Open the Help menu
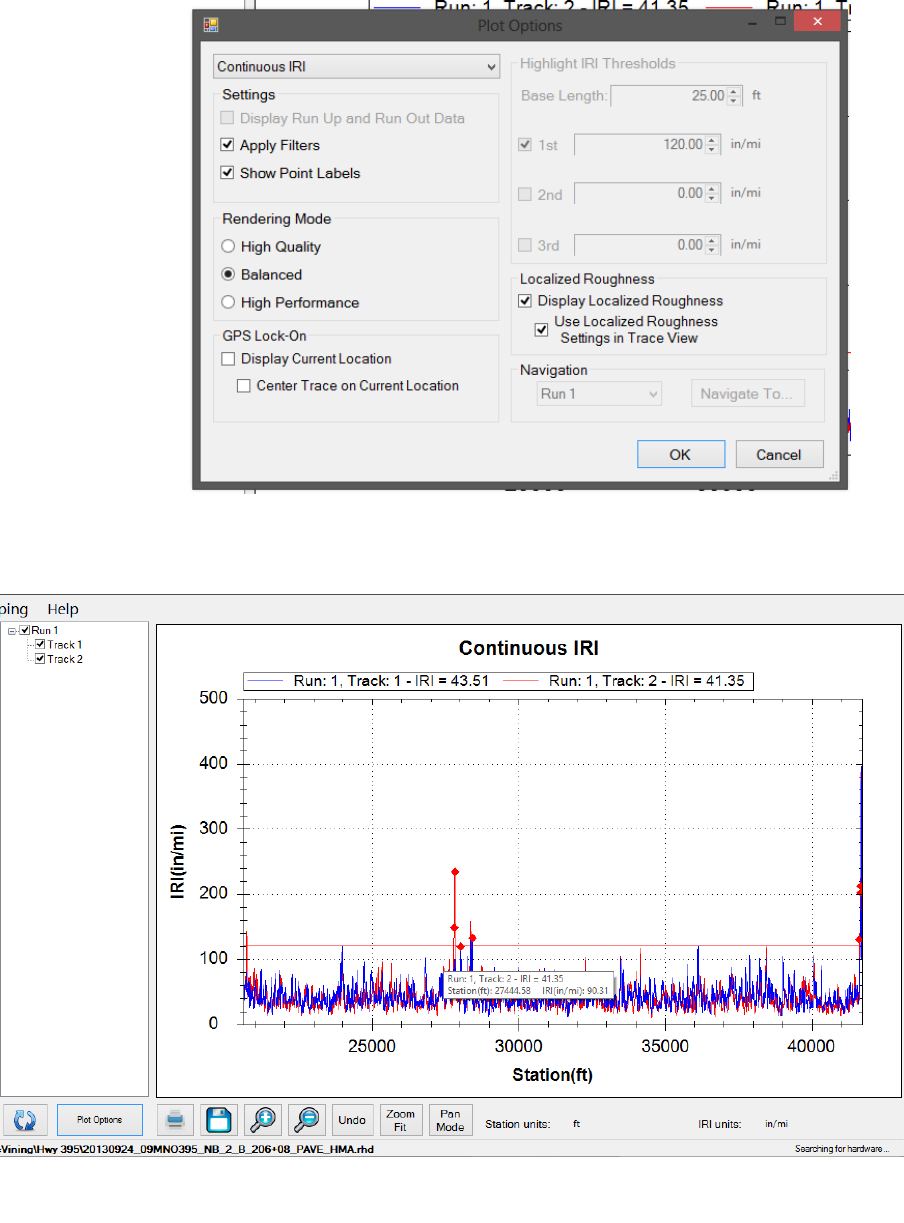This screenshot has height=1223, width=904. coord(63,609)
